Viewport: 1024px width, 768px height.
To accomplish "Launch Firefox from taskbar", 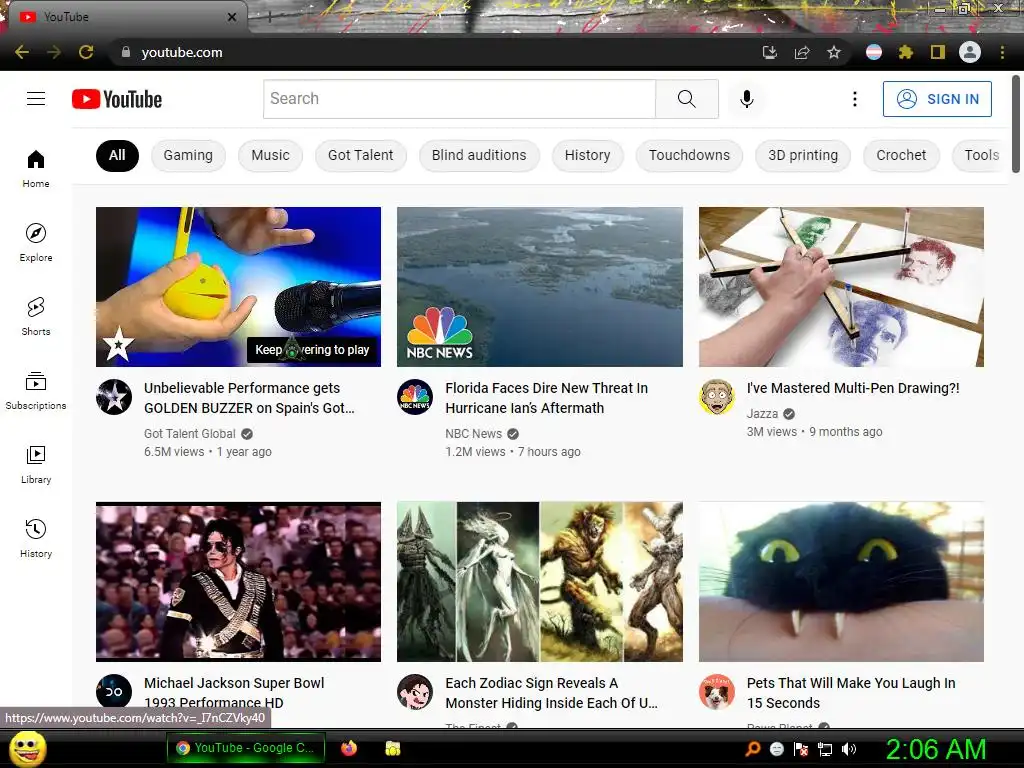I will (349, 748).
